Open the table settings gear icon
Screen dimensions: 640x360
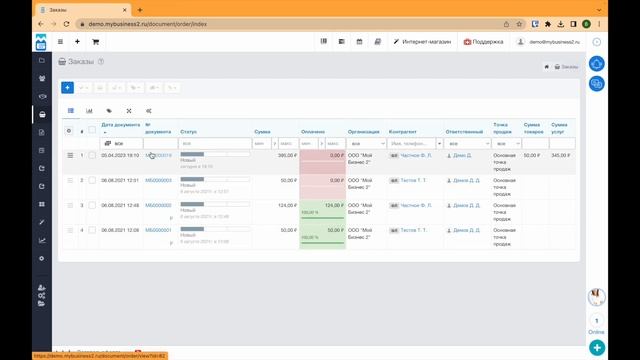click(69, 131)
